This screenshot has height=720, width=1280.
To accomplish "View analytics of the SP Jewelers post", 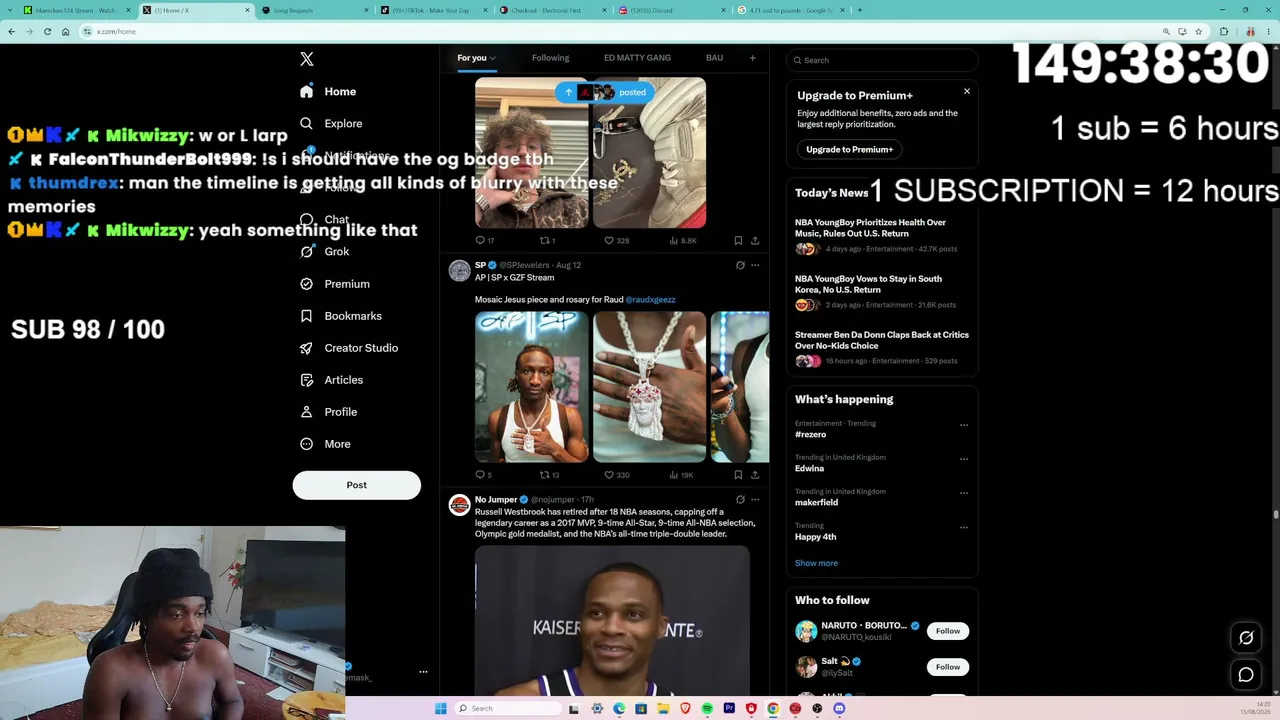I will [681, 475].
